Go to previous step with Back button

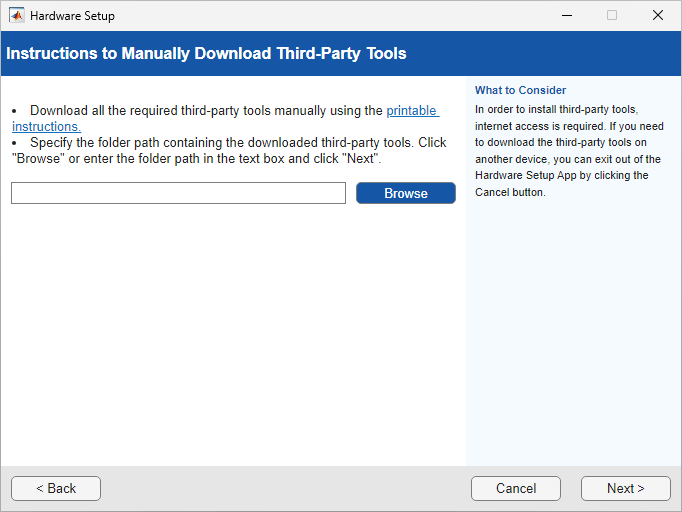(x=56, y=488)
